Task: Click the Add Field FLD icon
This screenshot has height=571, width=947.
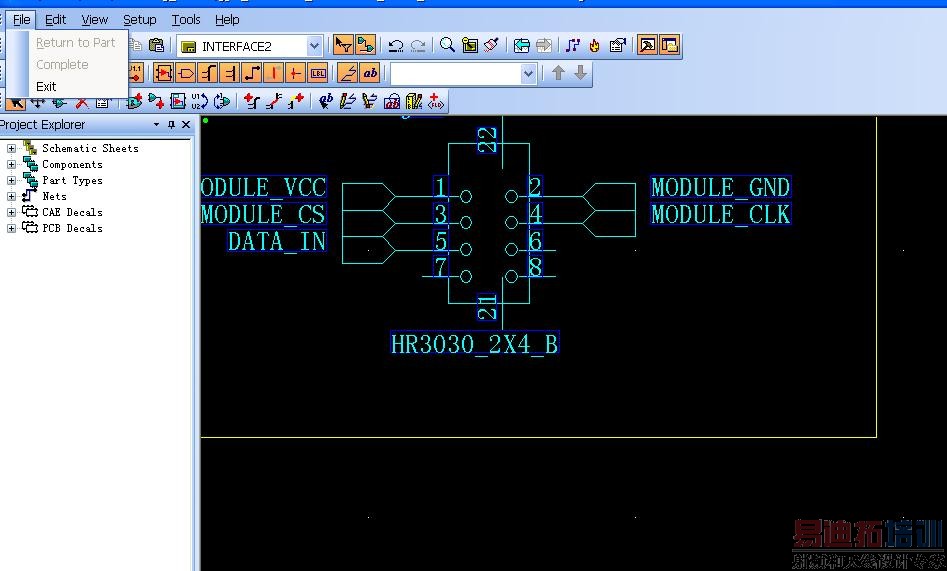Action: pyautogui.click(x=435, y=101)
